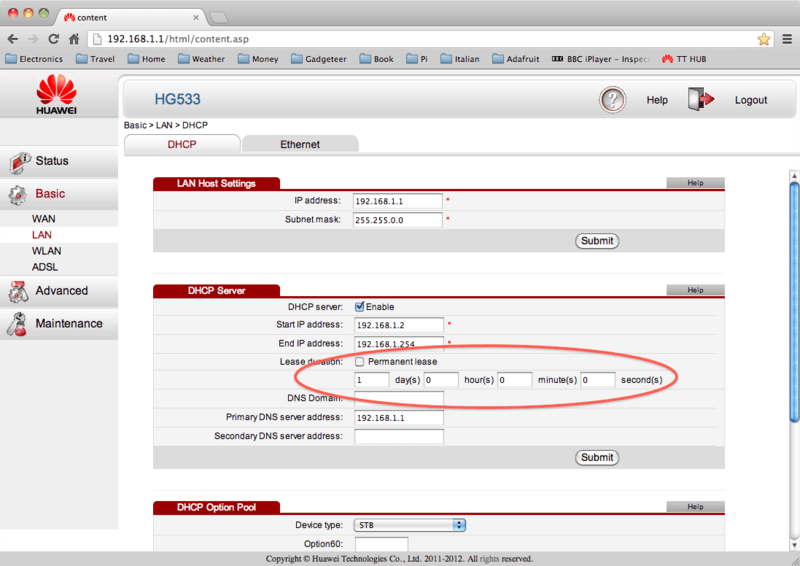800x566 pixels.
Task: Reload the page in browser
Action: click(53, 39)
